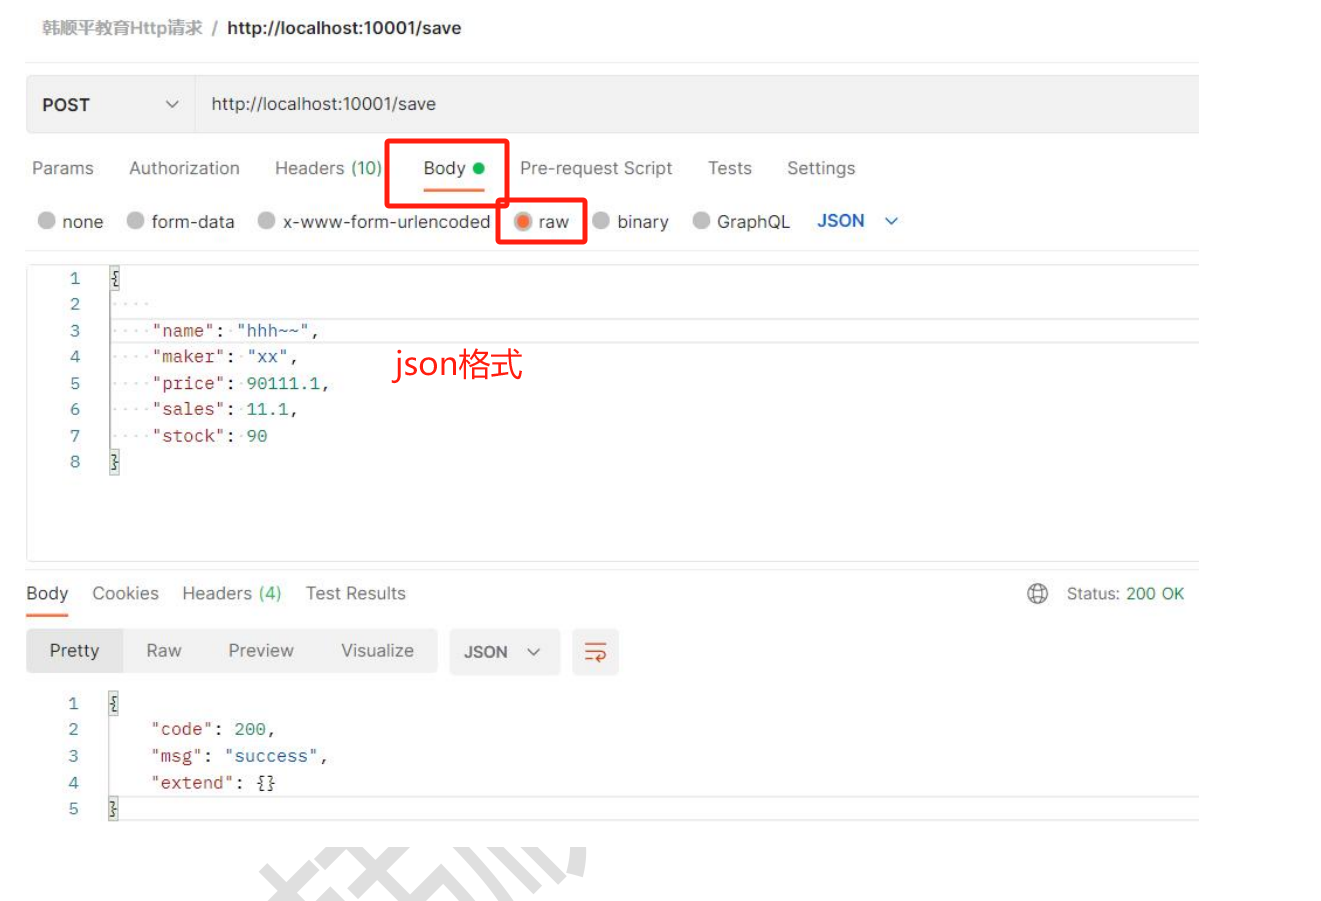Open the response JSON format dropdown
The width and height of the screenshot is (1321, 901).
coord(504,652)
